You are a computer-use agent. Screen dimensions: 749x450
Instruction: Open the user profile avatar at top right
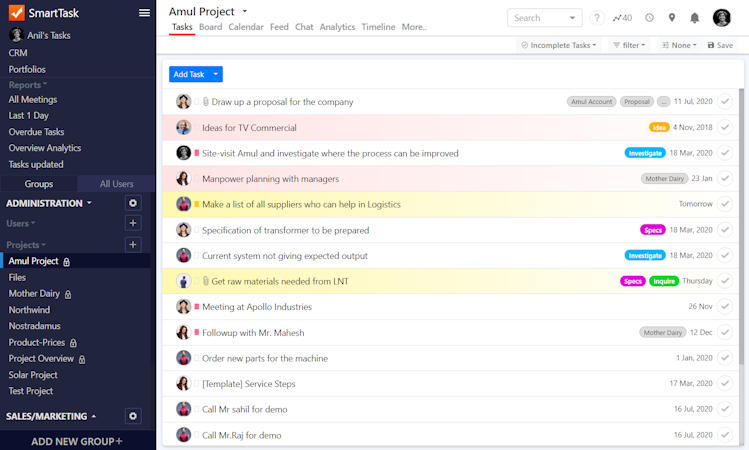[x=722, y=18]
